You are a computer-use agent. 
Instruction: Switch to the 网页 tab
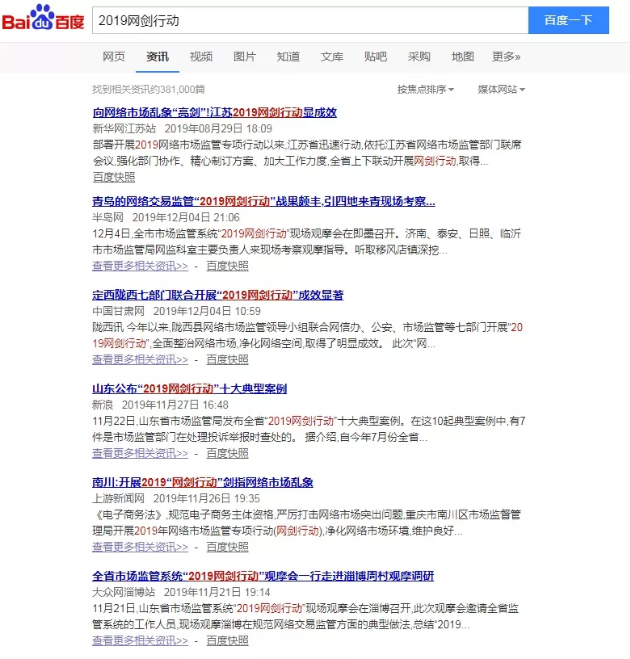click(x=113, y=56)
